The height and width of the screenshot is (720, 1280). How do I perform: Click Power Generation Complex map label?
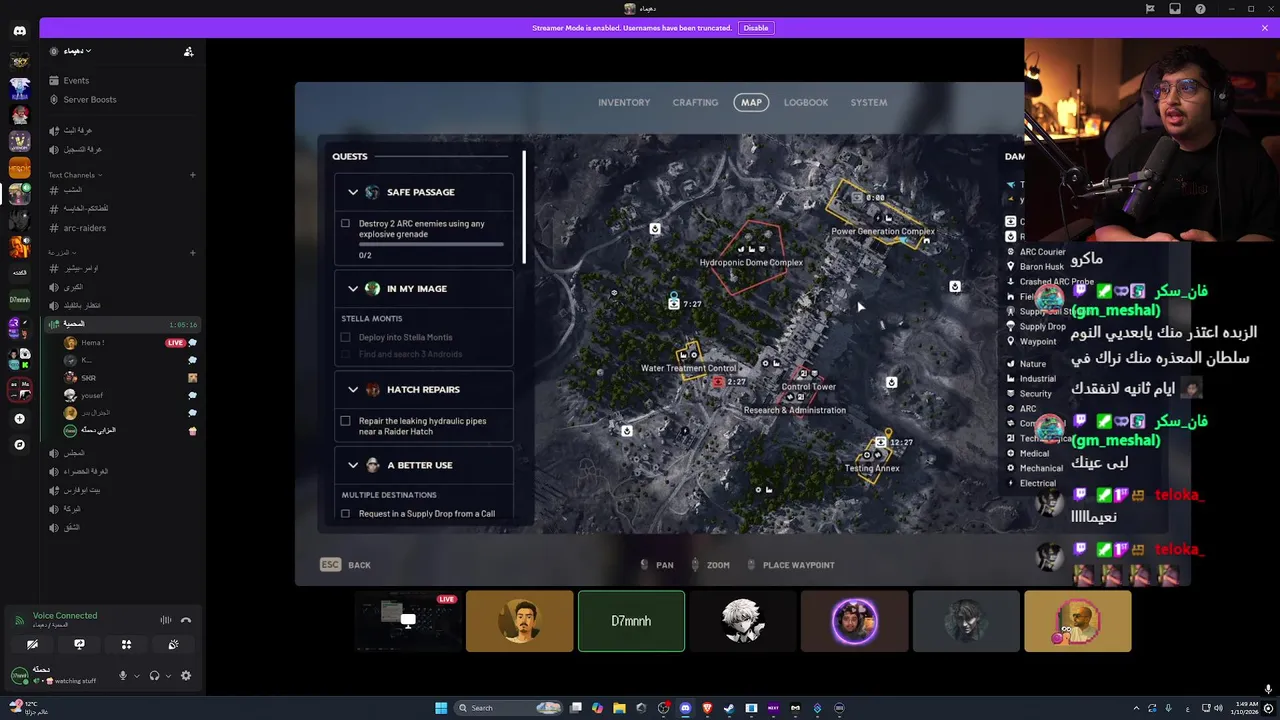pyautogui.click(x=883, y=232)
